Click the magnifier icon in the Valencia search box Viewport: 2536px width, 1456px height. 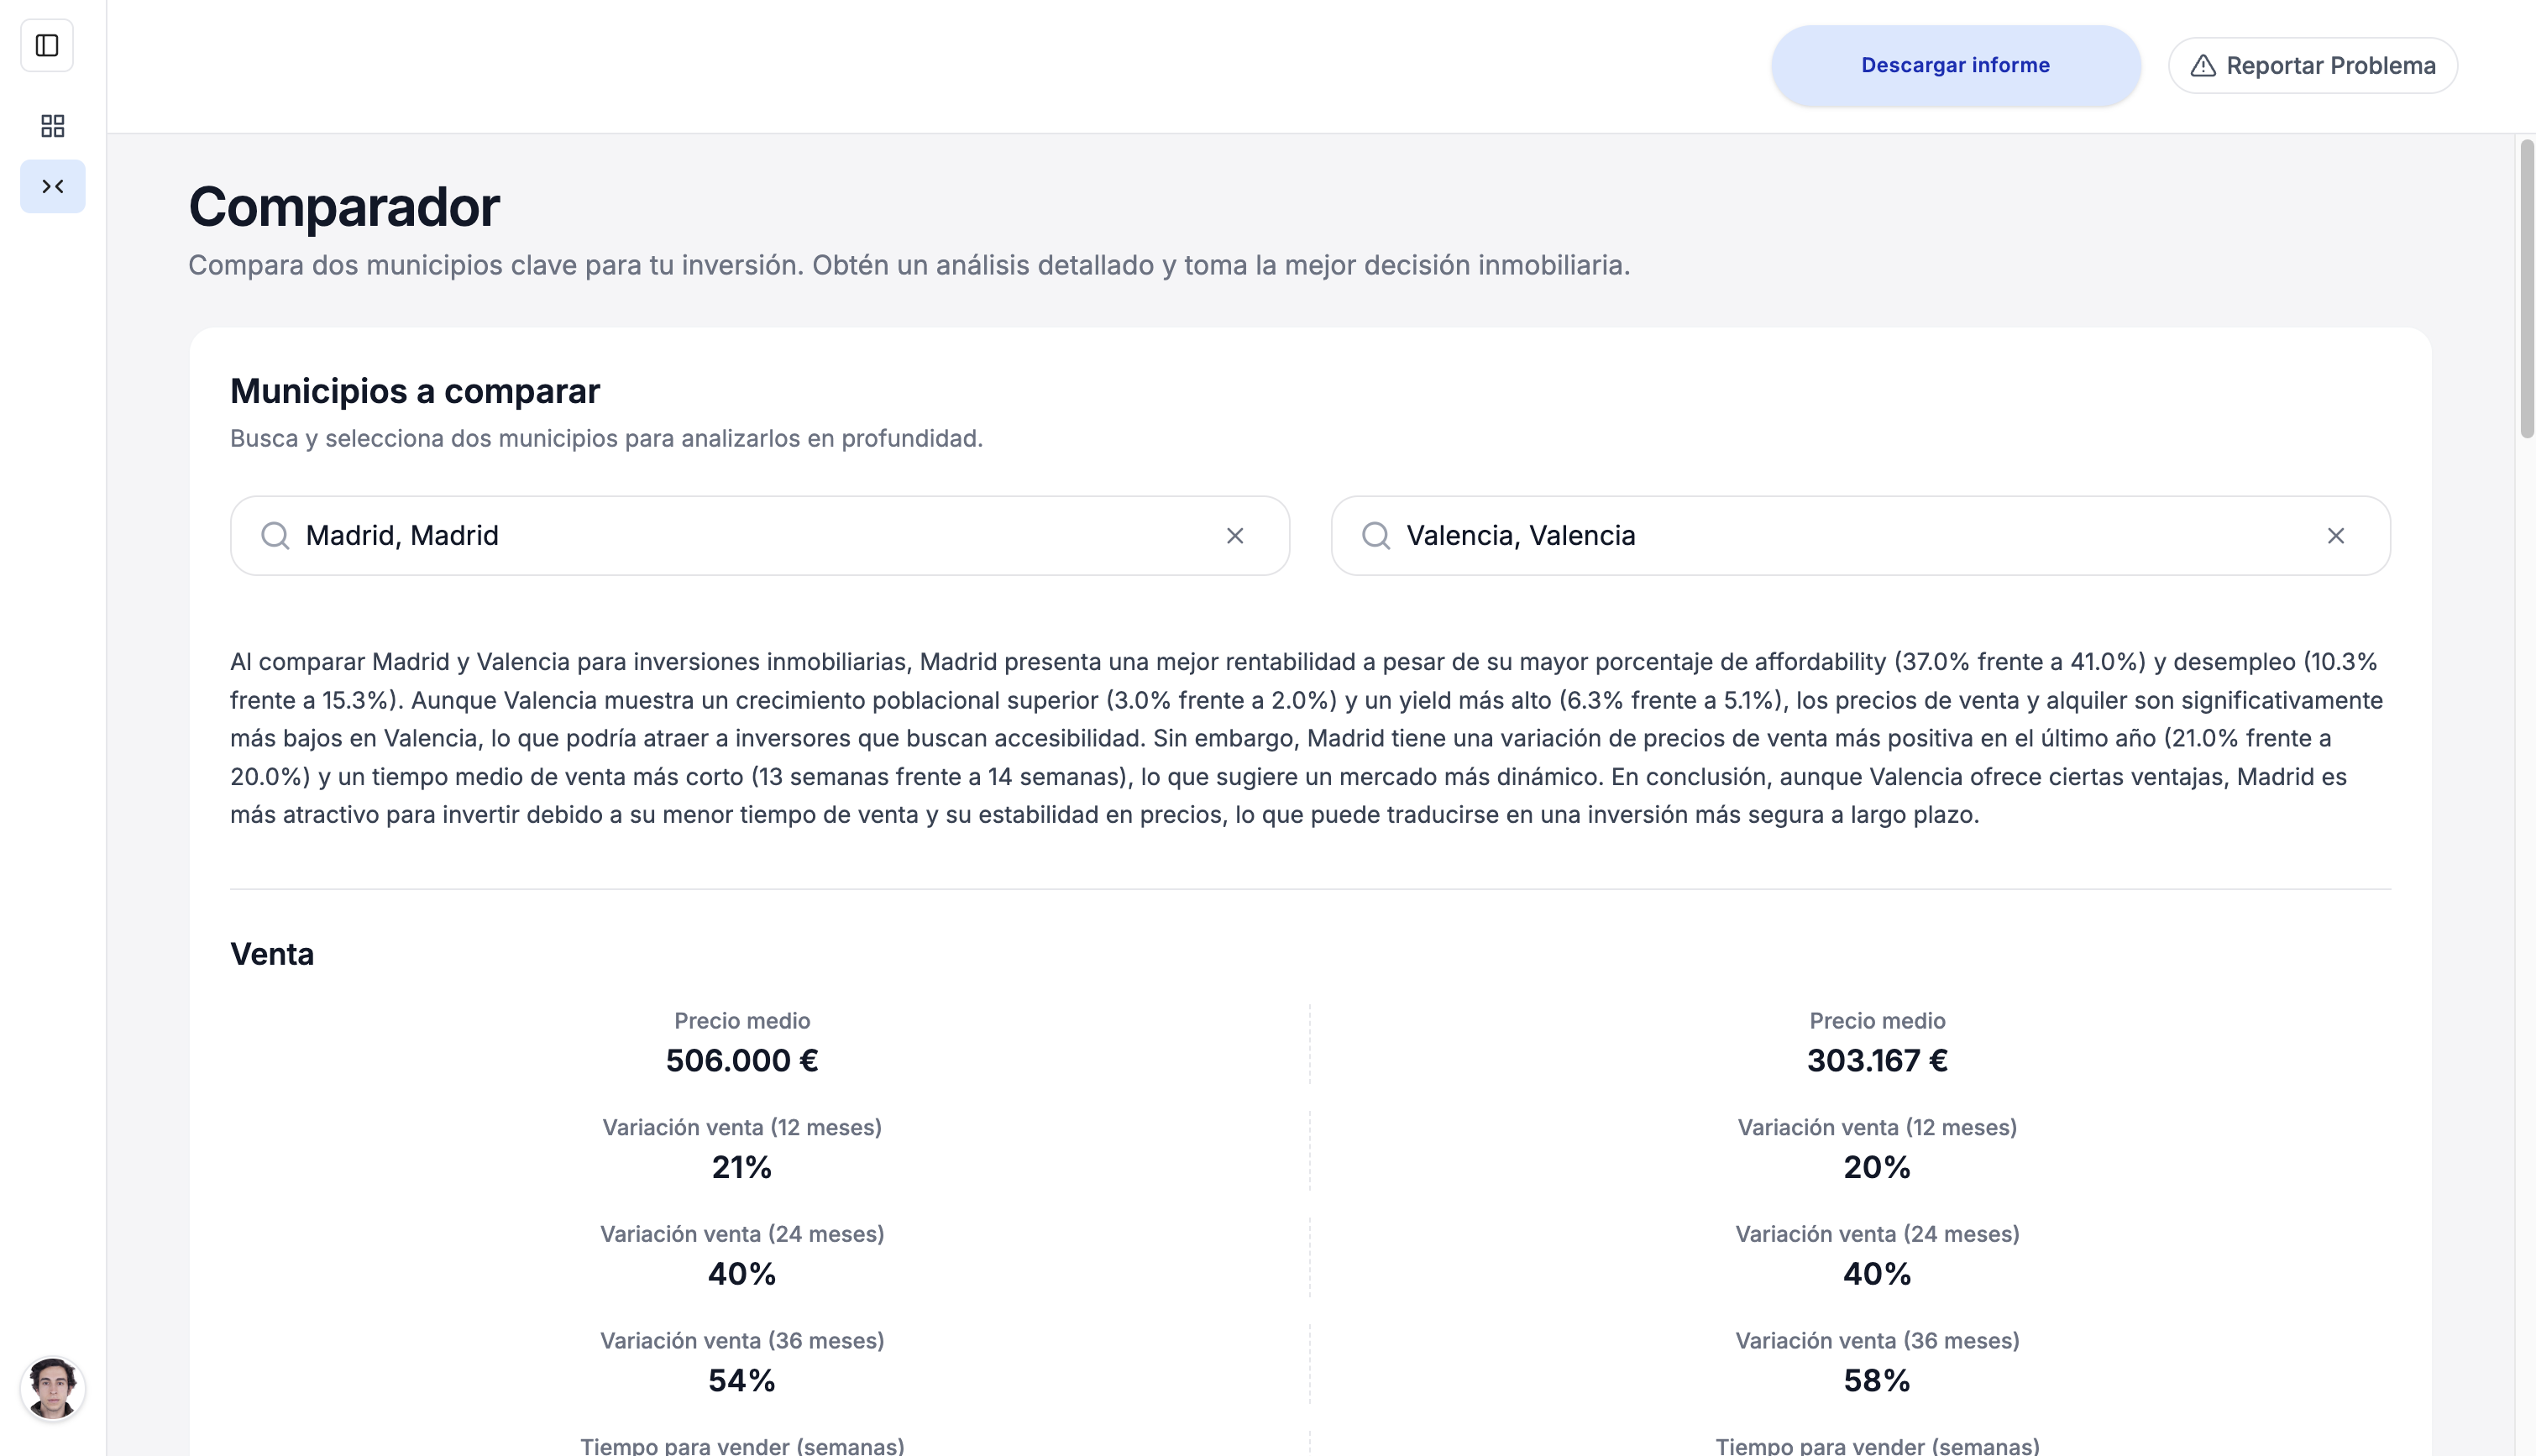coord(1377,536)
